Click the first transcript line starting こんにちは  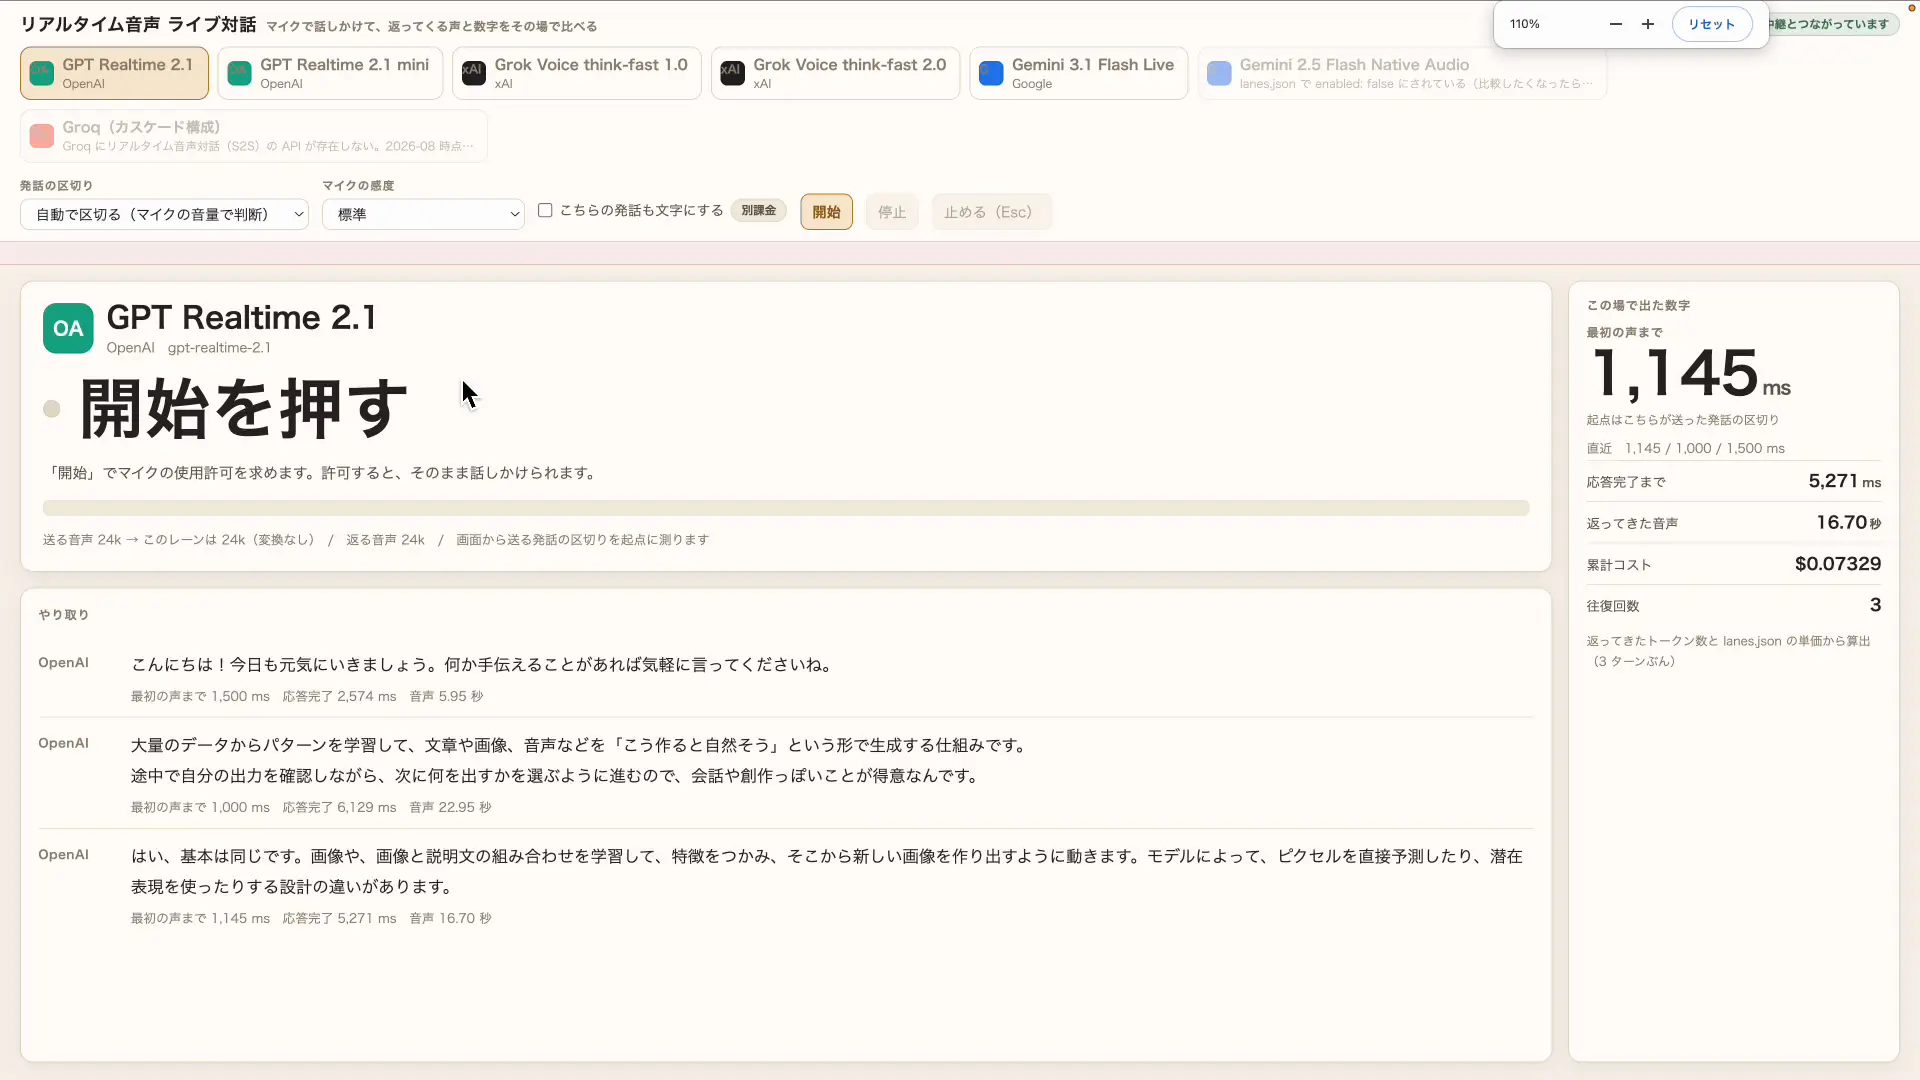[485, 665]
